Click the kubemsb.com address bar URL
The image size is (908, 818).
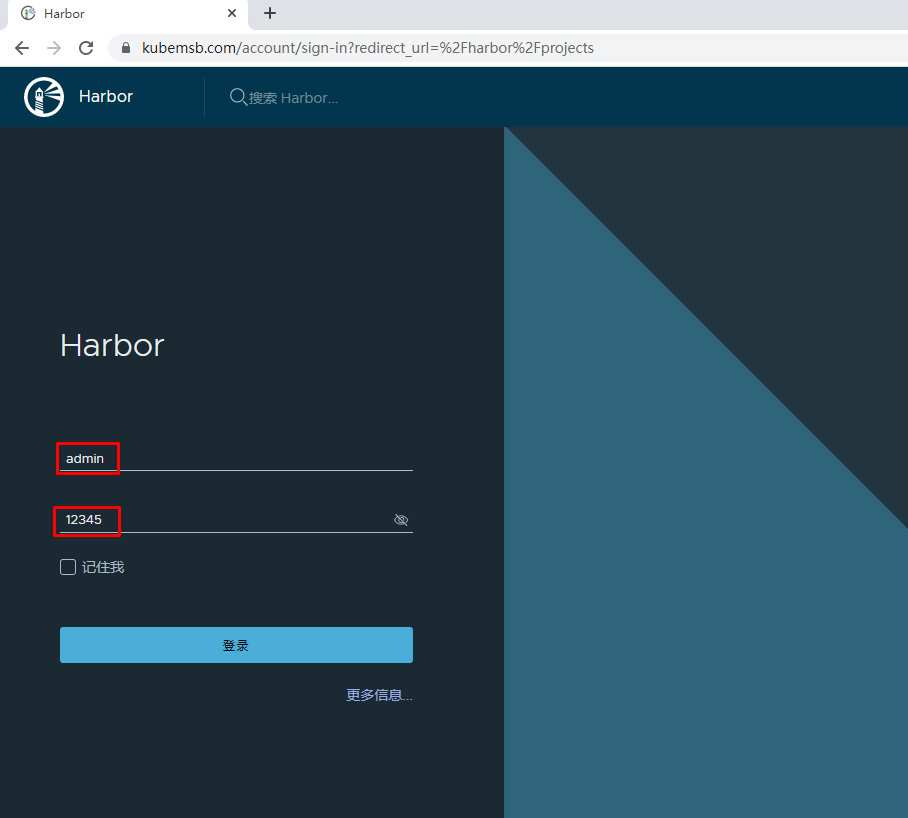[x=368, y=47]
